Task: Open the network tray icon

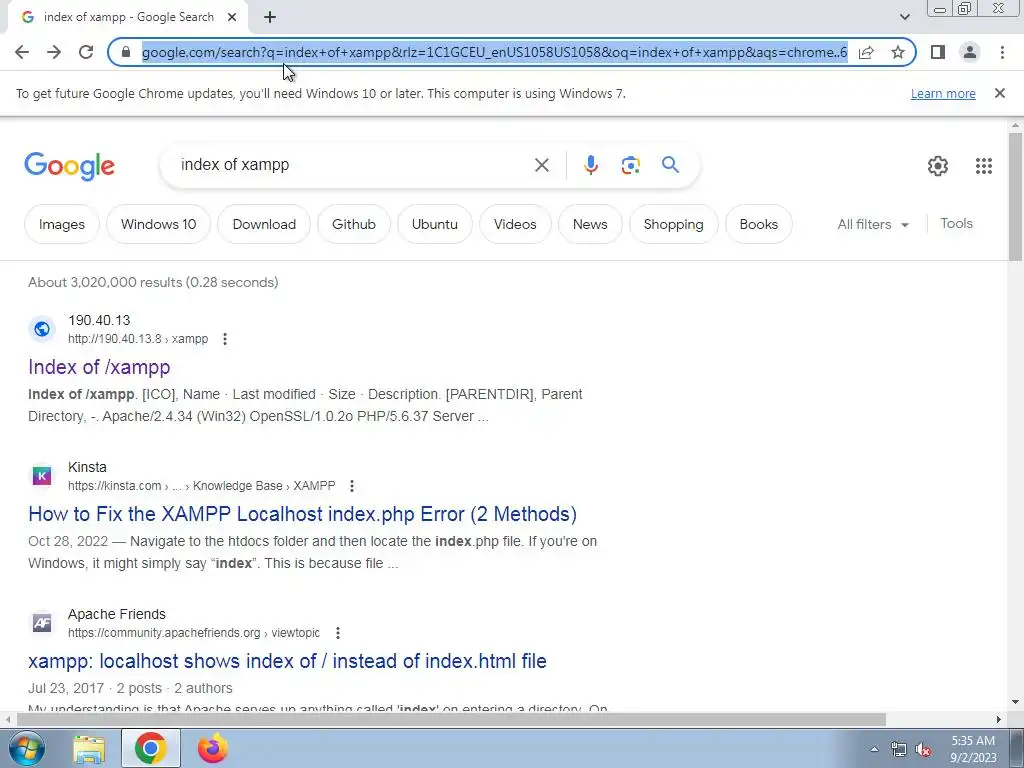Action: [899, 750]
